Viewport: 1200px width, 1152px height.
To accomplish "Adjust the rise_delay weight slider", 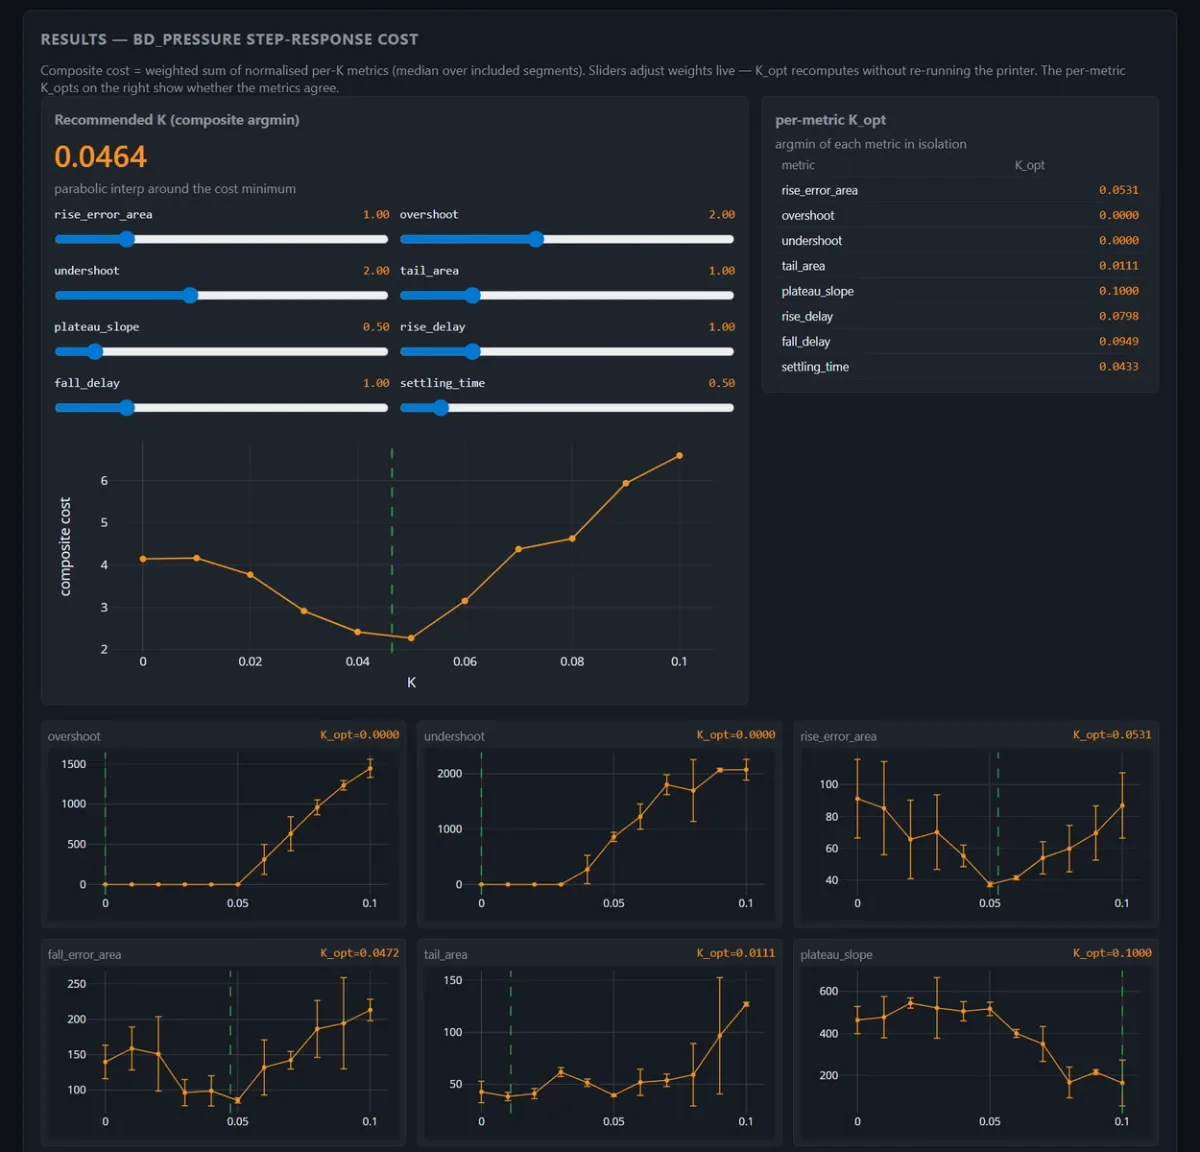I will [x=567, y=351].
